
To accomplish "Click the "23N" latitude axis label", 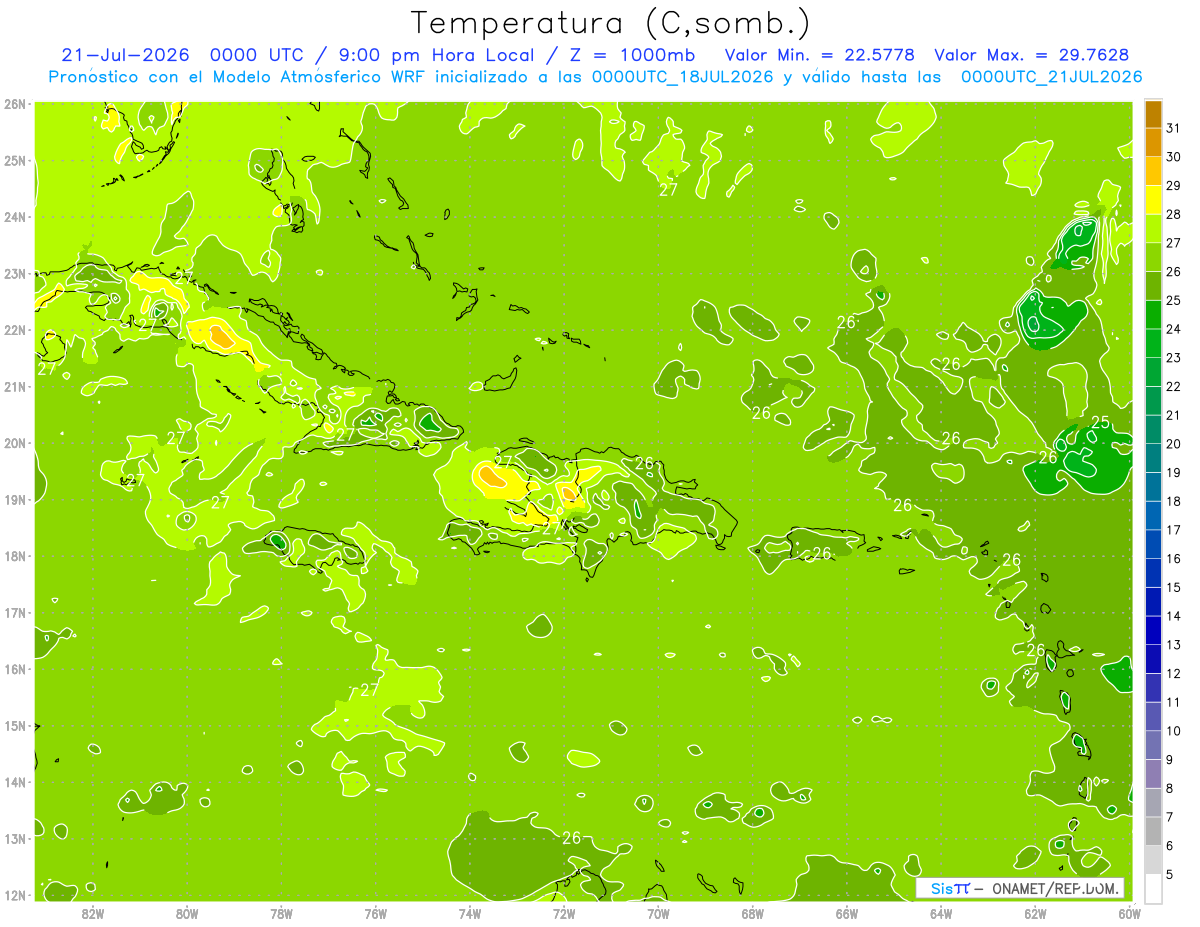I will click(x=14, y=273).
